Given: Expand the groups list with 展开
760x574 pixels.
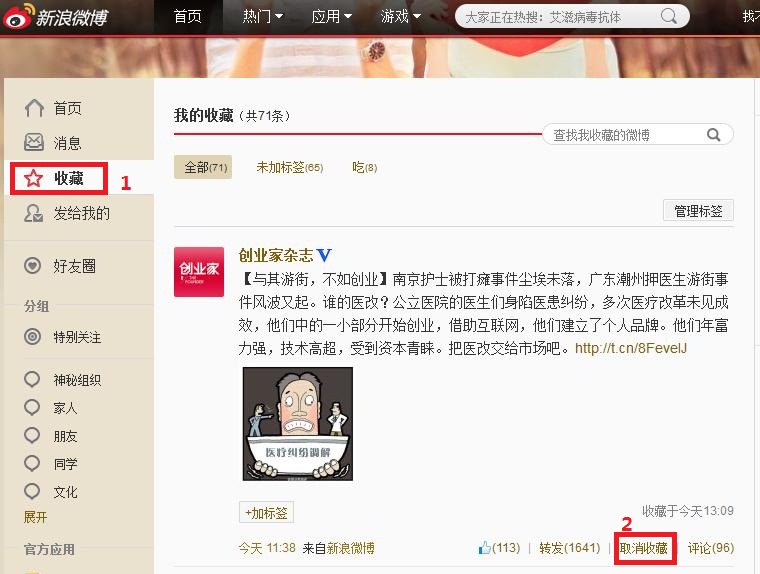Looking at the screenshot, I should [36, 517].
